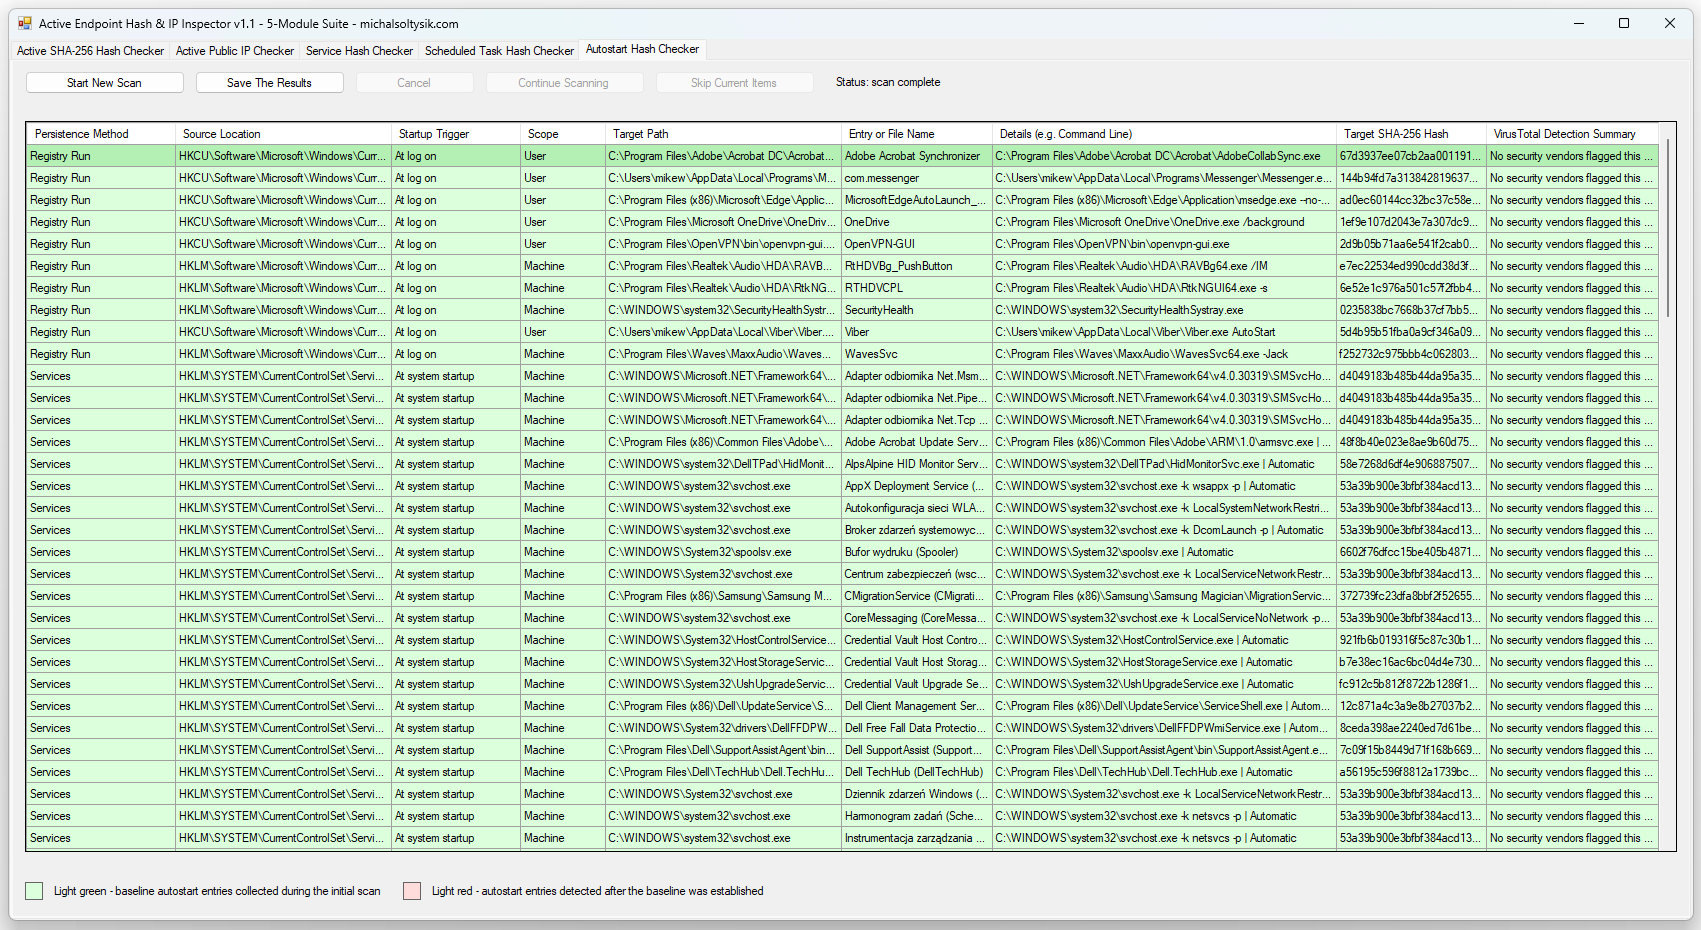Switch to Active SHA-256 Hash Checker tab
This screenshot has height=930, width=1701.
click(x=90, y=51)
